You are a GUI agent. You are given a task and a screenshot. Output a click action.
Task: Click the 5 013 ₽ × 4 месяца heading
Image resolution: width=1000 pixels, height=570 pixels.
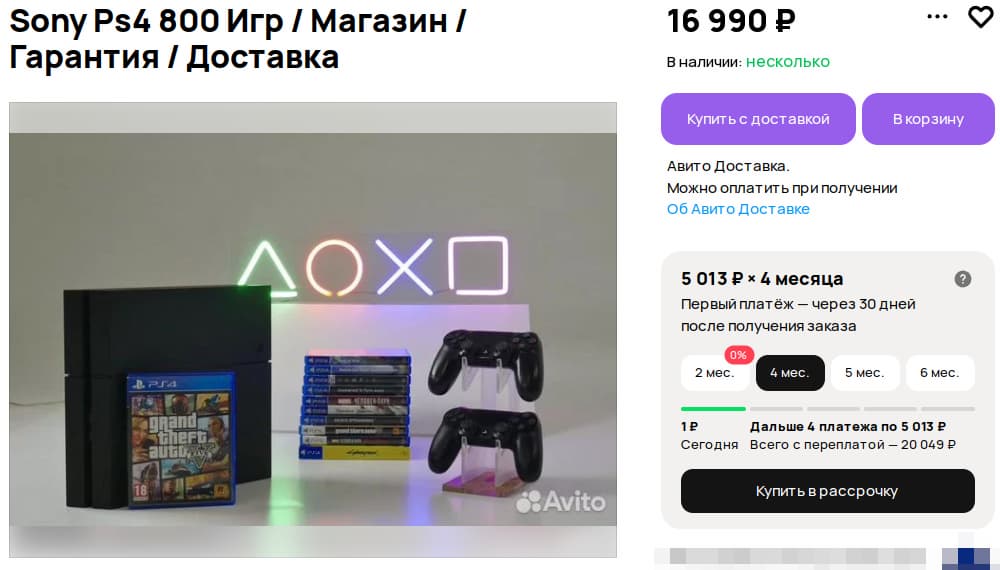tap(761, 279)
